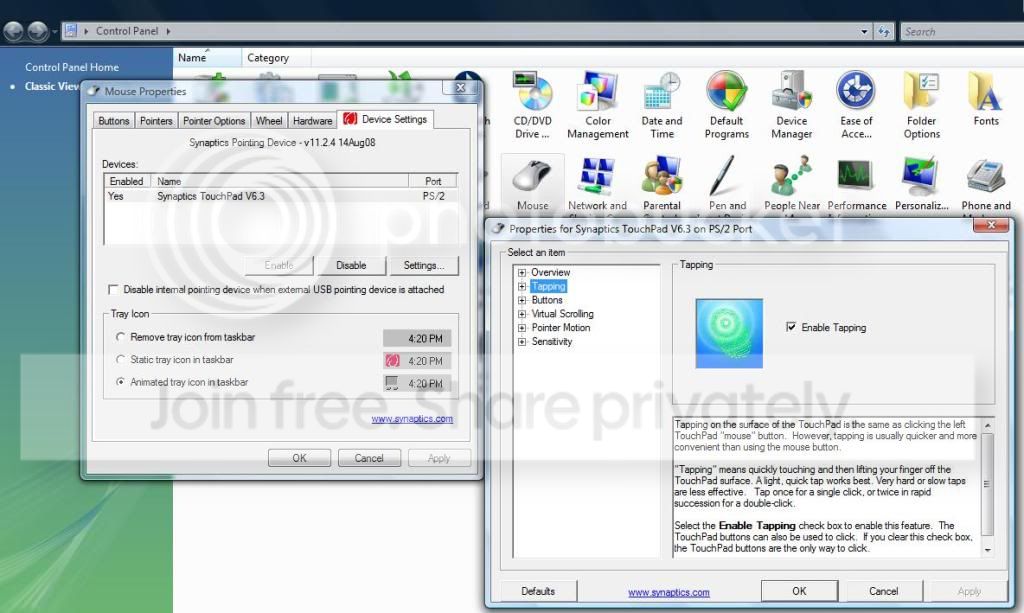Click the Search input field
The width and height of the screenshot is (1024, 613).
961,31
